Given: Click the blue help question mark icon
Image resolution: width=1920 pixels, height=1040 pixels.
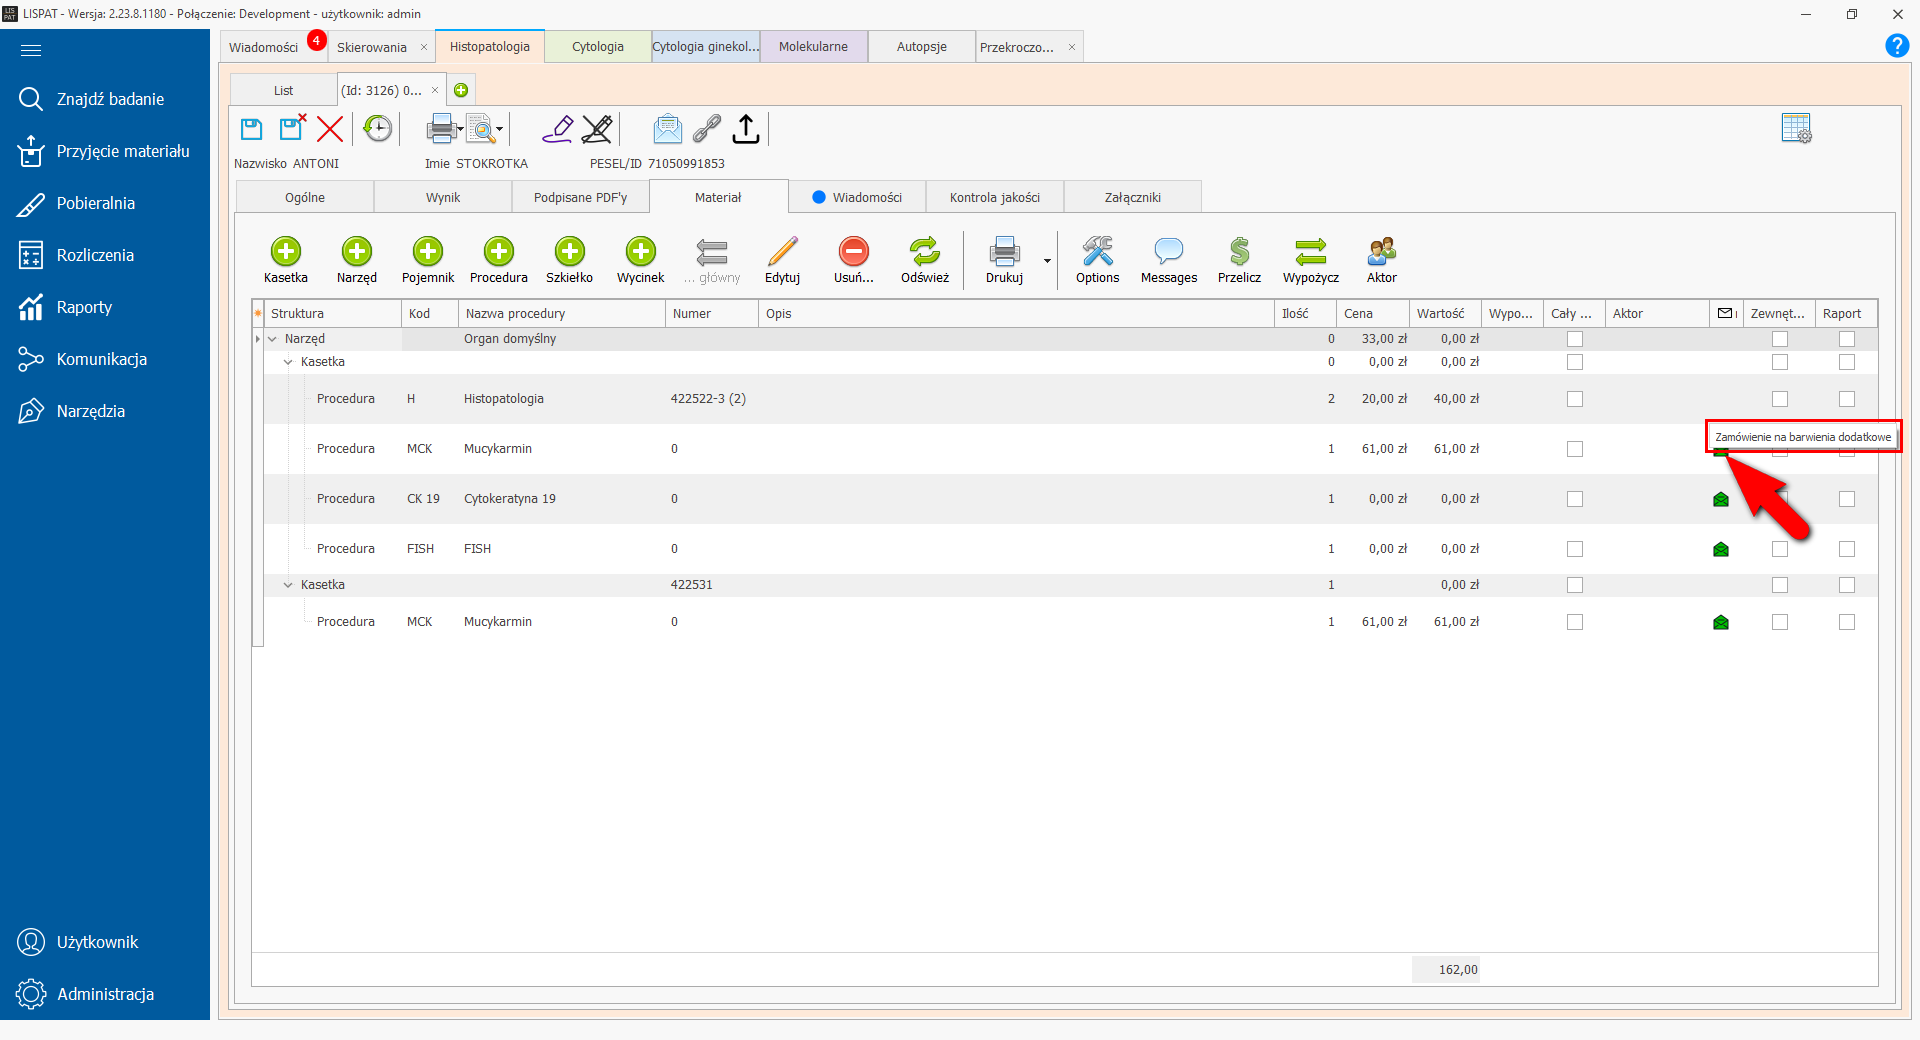Looking at the screenshot, I should click(x=1897, y=46).
